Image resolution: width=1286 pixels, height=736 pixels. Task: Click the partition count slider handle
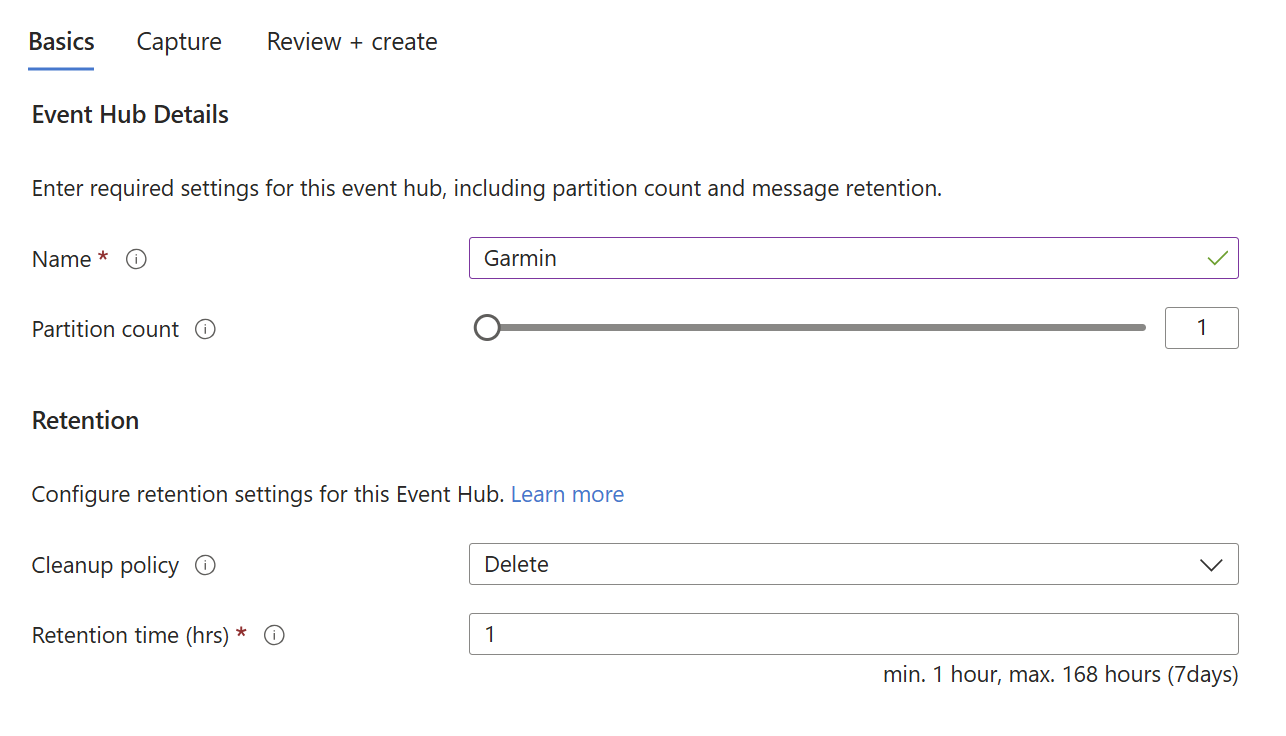pos(487,327)
